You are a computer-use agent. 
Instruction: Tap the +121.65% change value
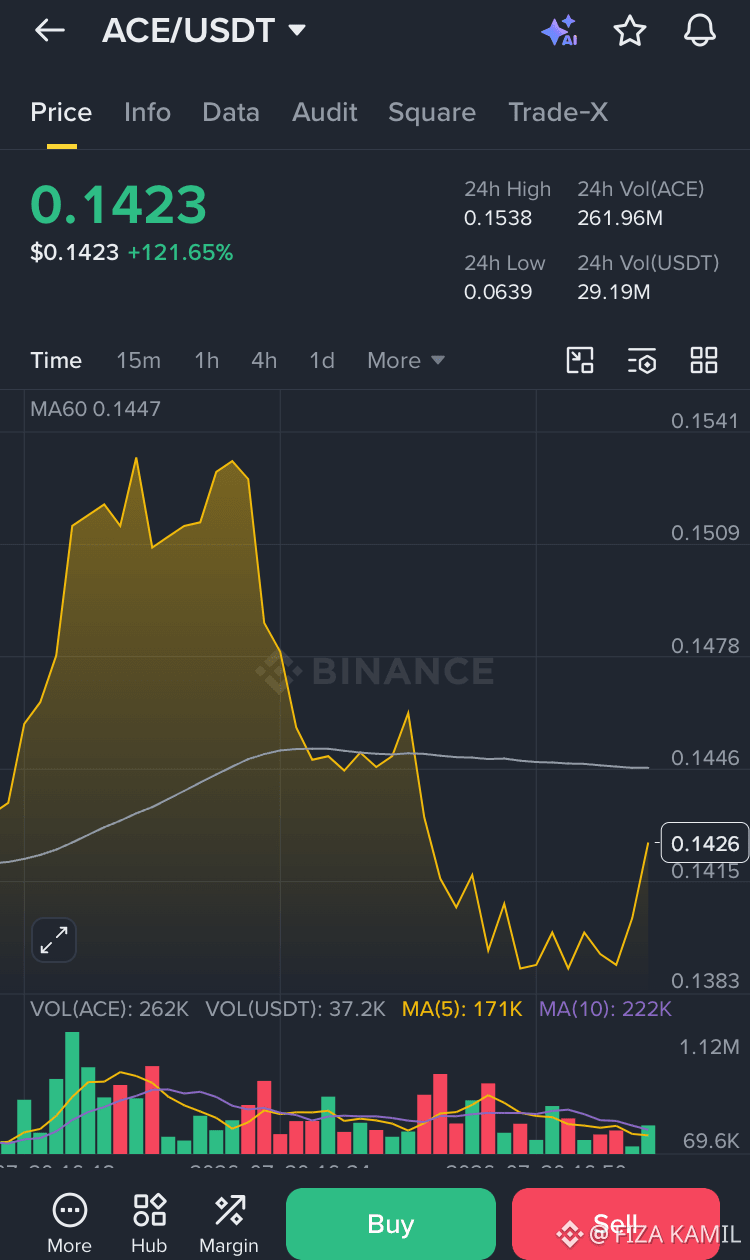coord(180,253)
